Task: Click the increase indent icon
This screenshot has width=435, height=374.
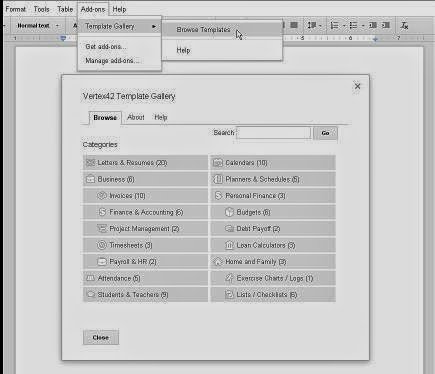Action: tap(386, 25)
